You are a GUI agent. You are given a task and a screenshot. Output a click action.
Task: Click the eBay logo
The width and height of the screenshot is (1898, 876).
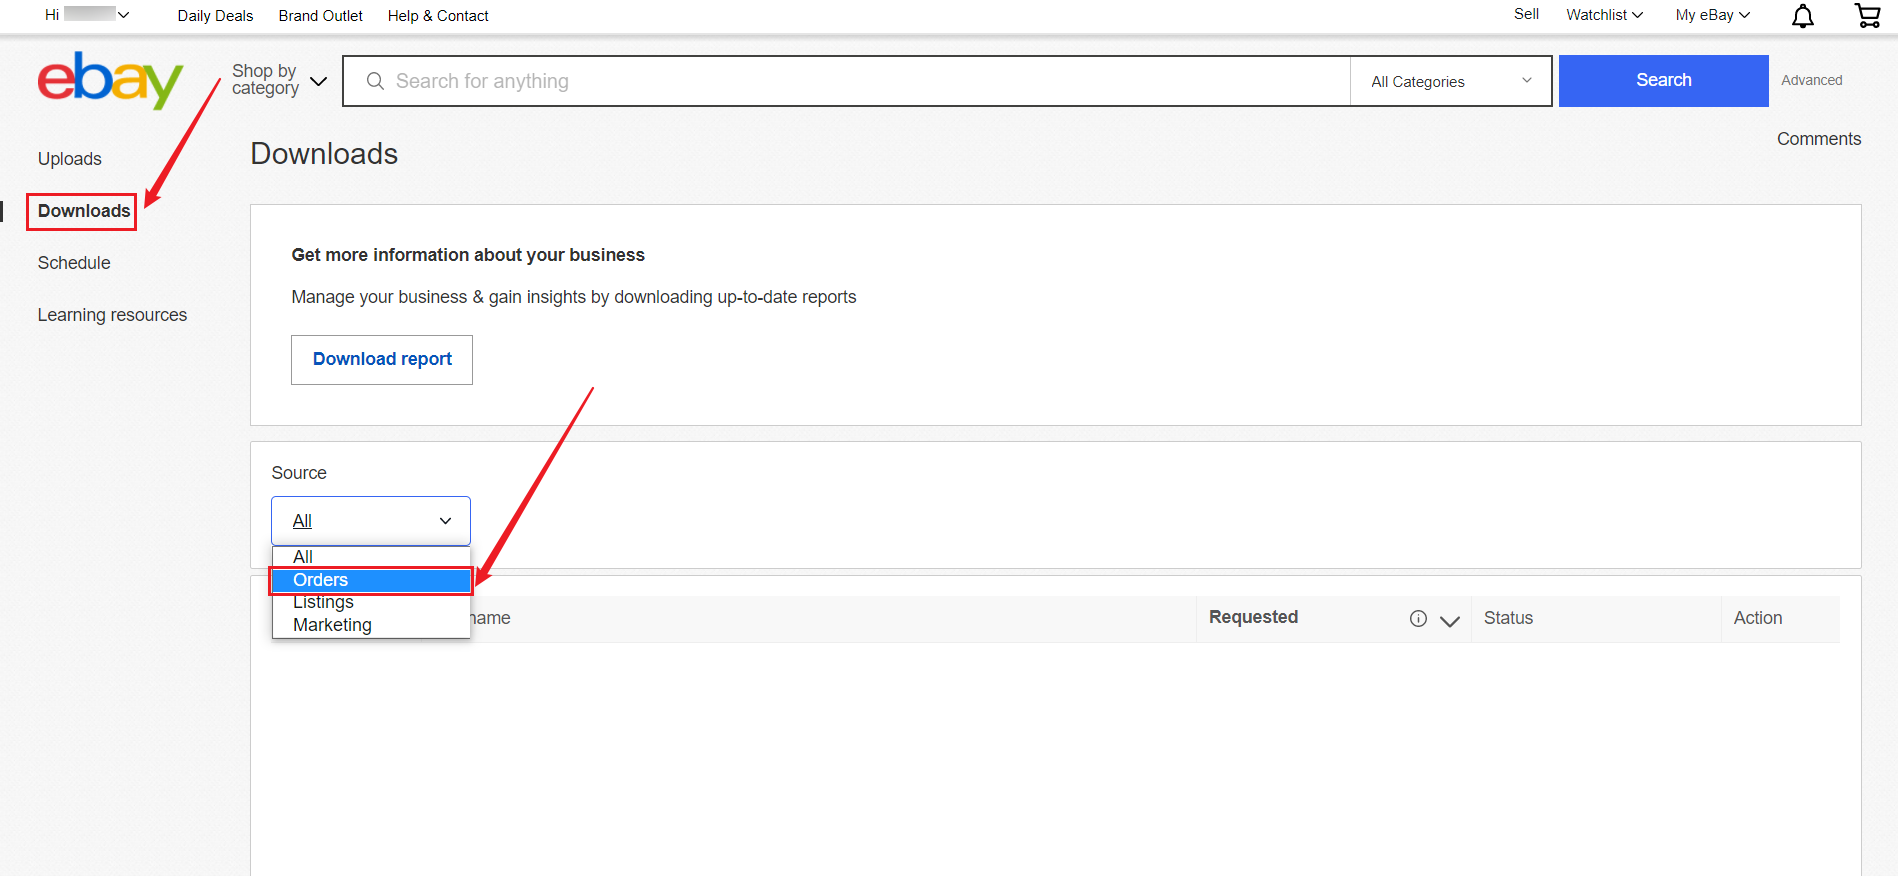(110, 80)
